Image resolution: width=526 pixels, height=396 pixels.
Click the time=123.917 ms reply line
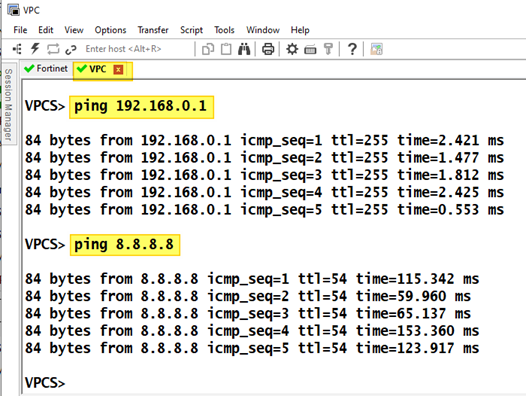252,348
